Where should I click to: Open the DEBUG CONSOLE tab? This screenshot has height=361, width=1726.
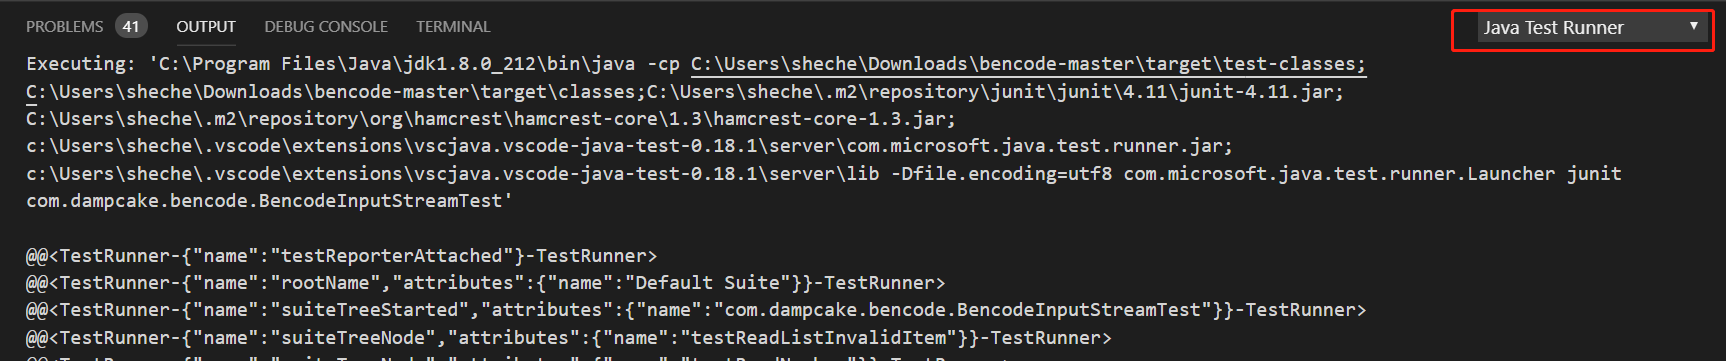[x=326, y=27]
